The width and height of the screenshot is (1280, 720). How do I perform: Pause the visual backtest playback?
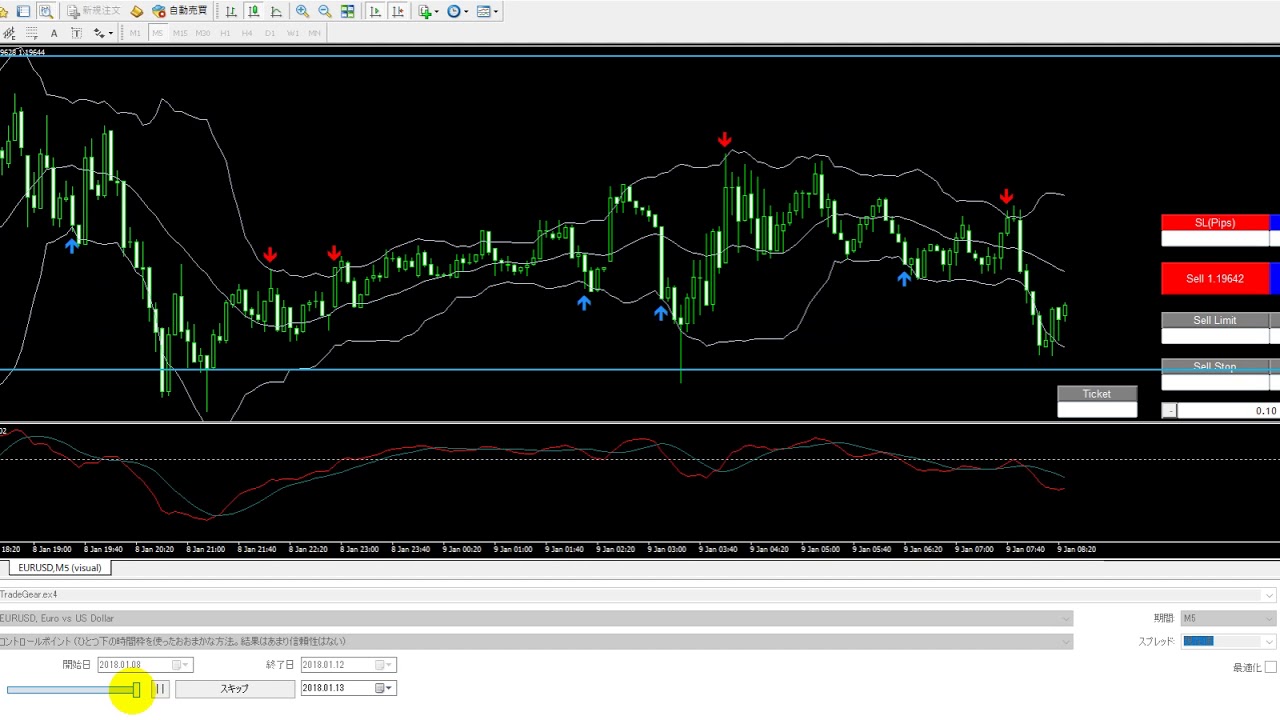[x=160, y=688]
